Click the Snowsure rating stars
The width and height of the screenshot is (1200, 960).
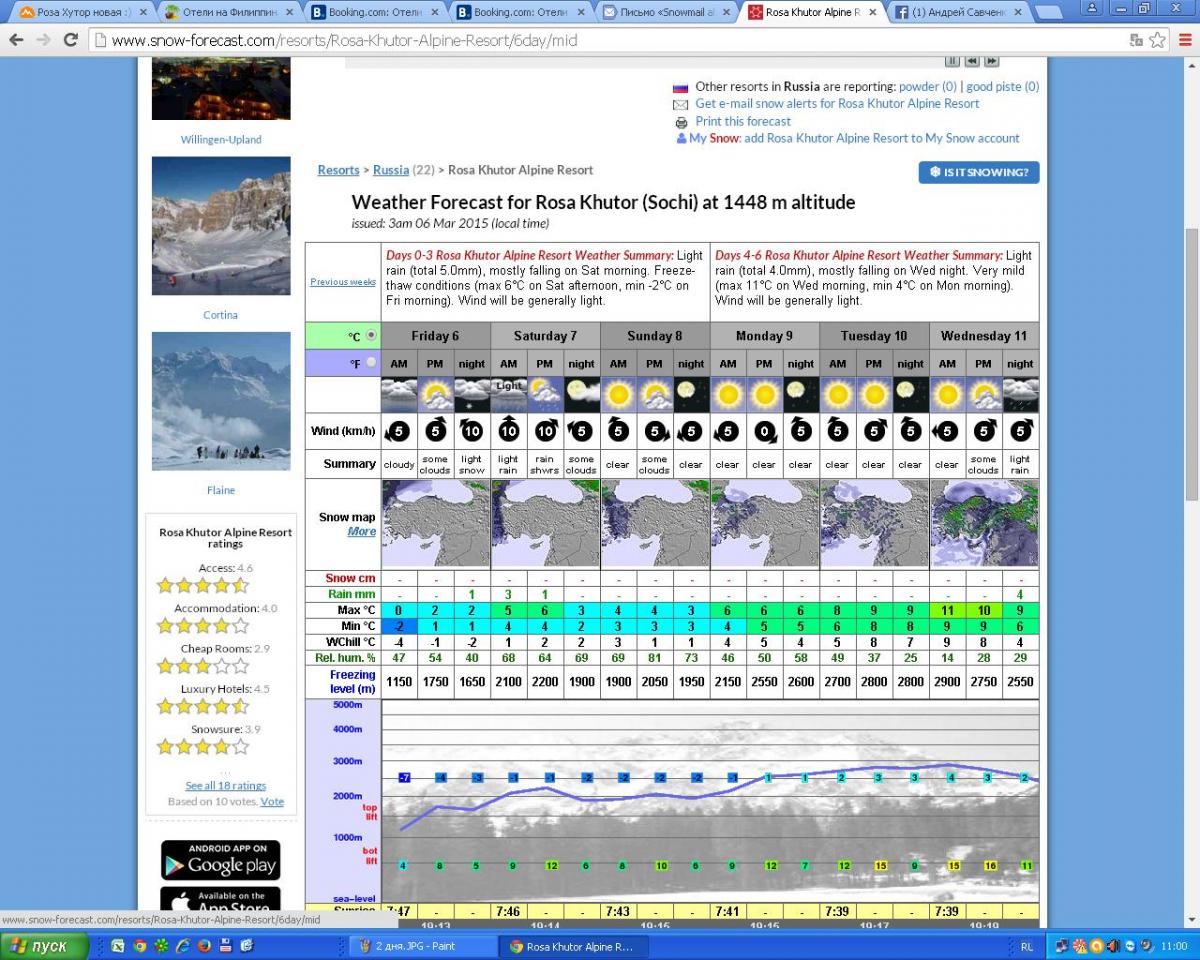[203, 747]
